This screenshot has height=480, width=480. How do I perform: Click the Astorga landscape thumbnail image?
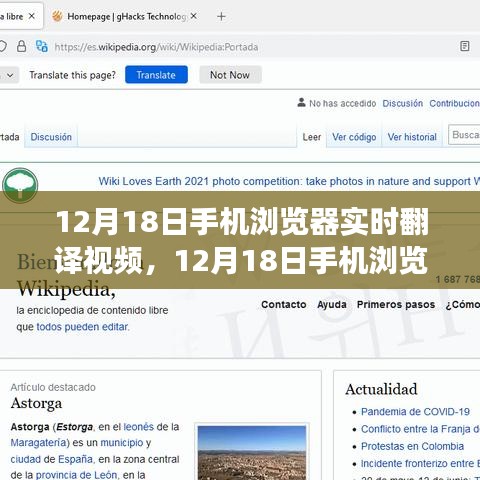(x=252, y=453)
